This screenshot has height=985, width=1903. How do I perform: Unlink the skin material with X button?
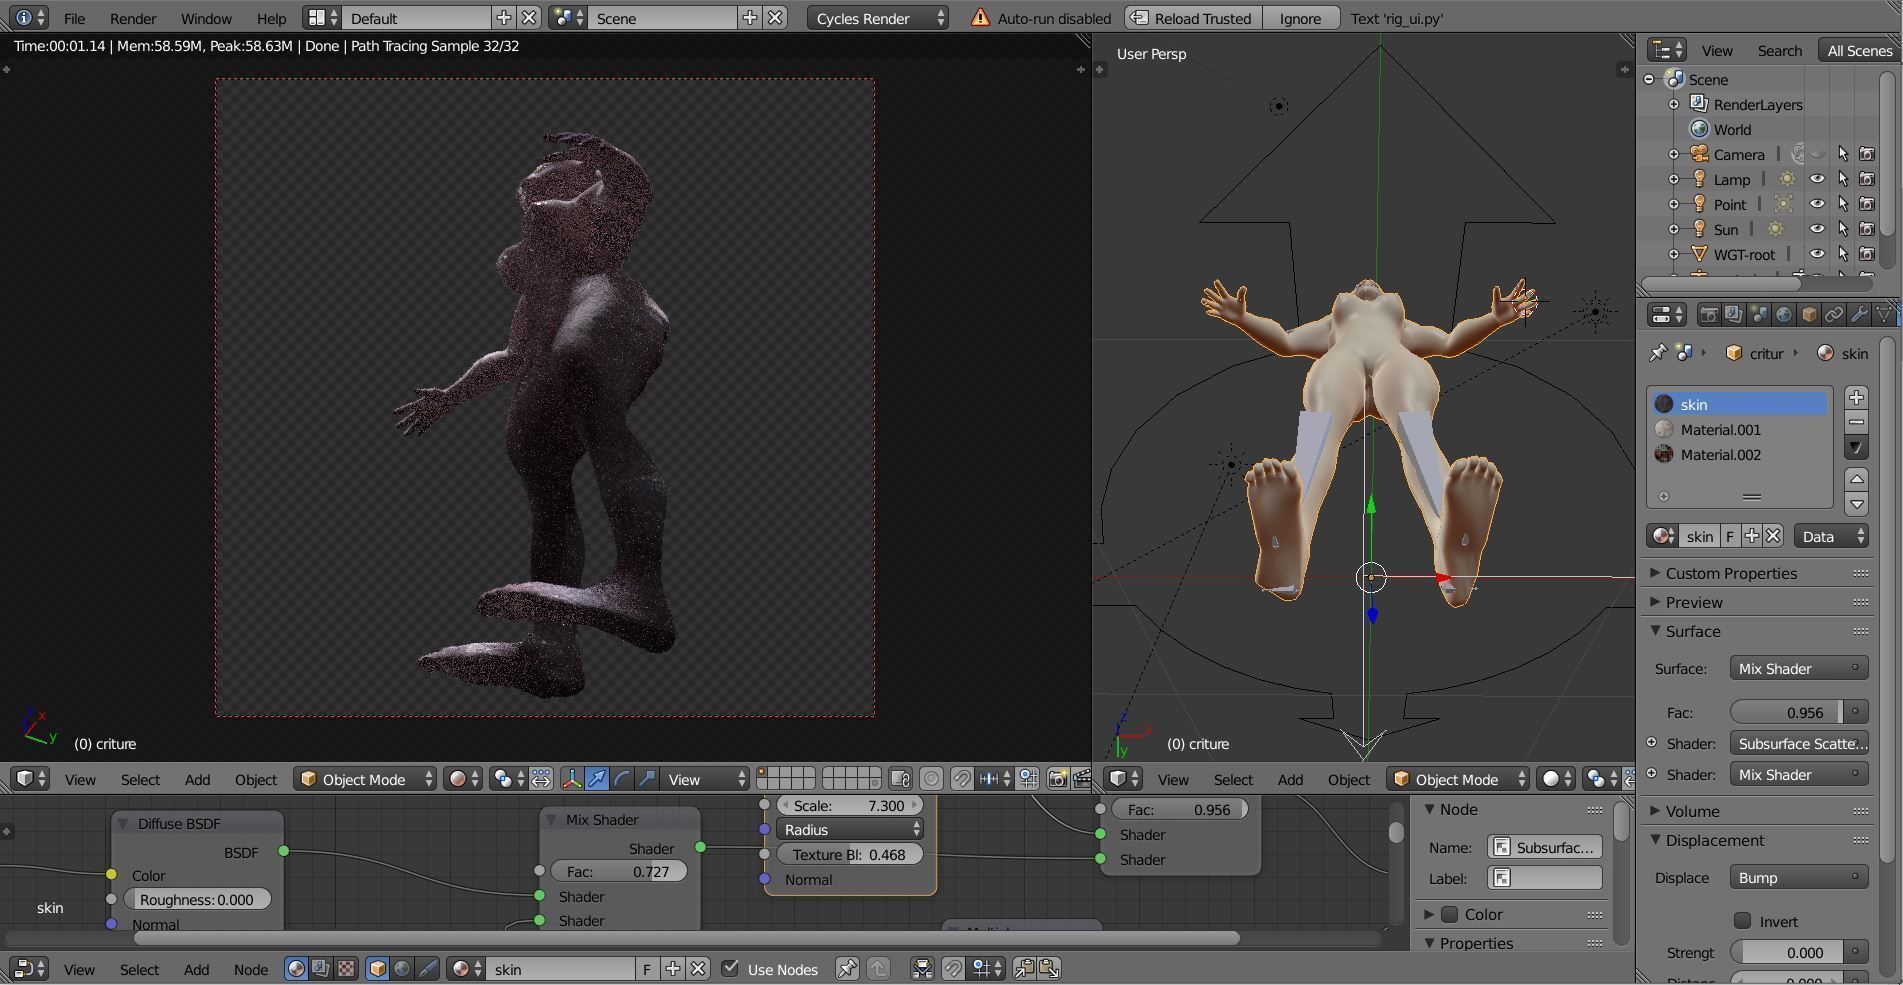pyautogui.click(x=1773, y=537)
